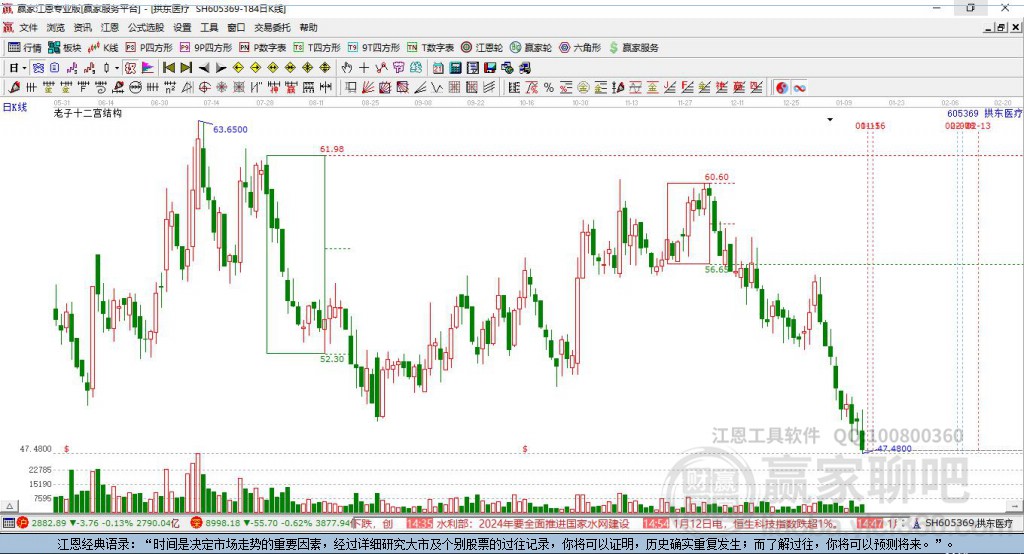1024x554 pixels.
Task: Click the 47.4800 low price label
Action: pyautogui.click(x=894, y=449)
